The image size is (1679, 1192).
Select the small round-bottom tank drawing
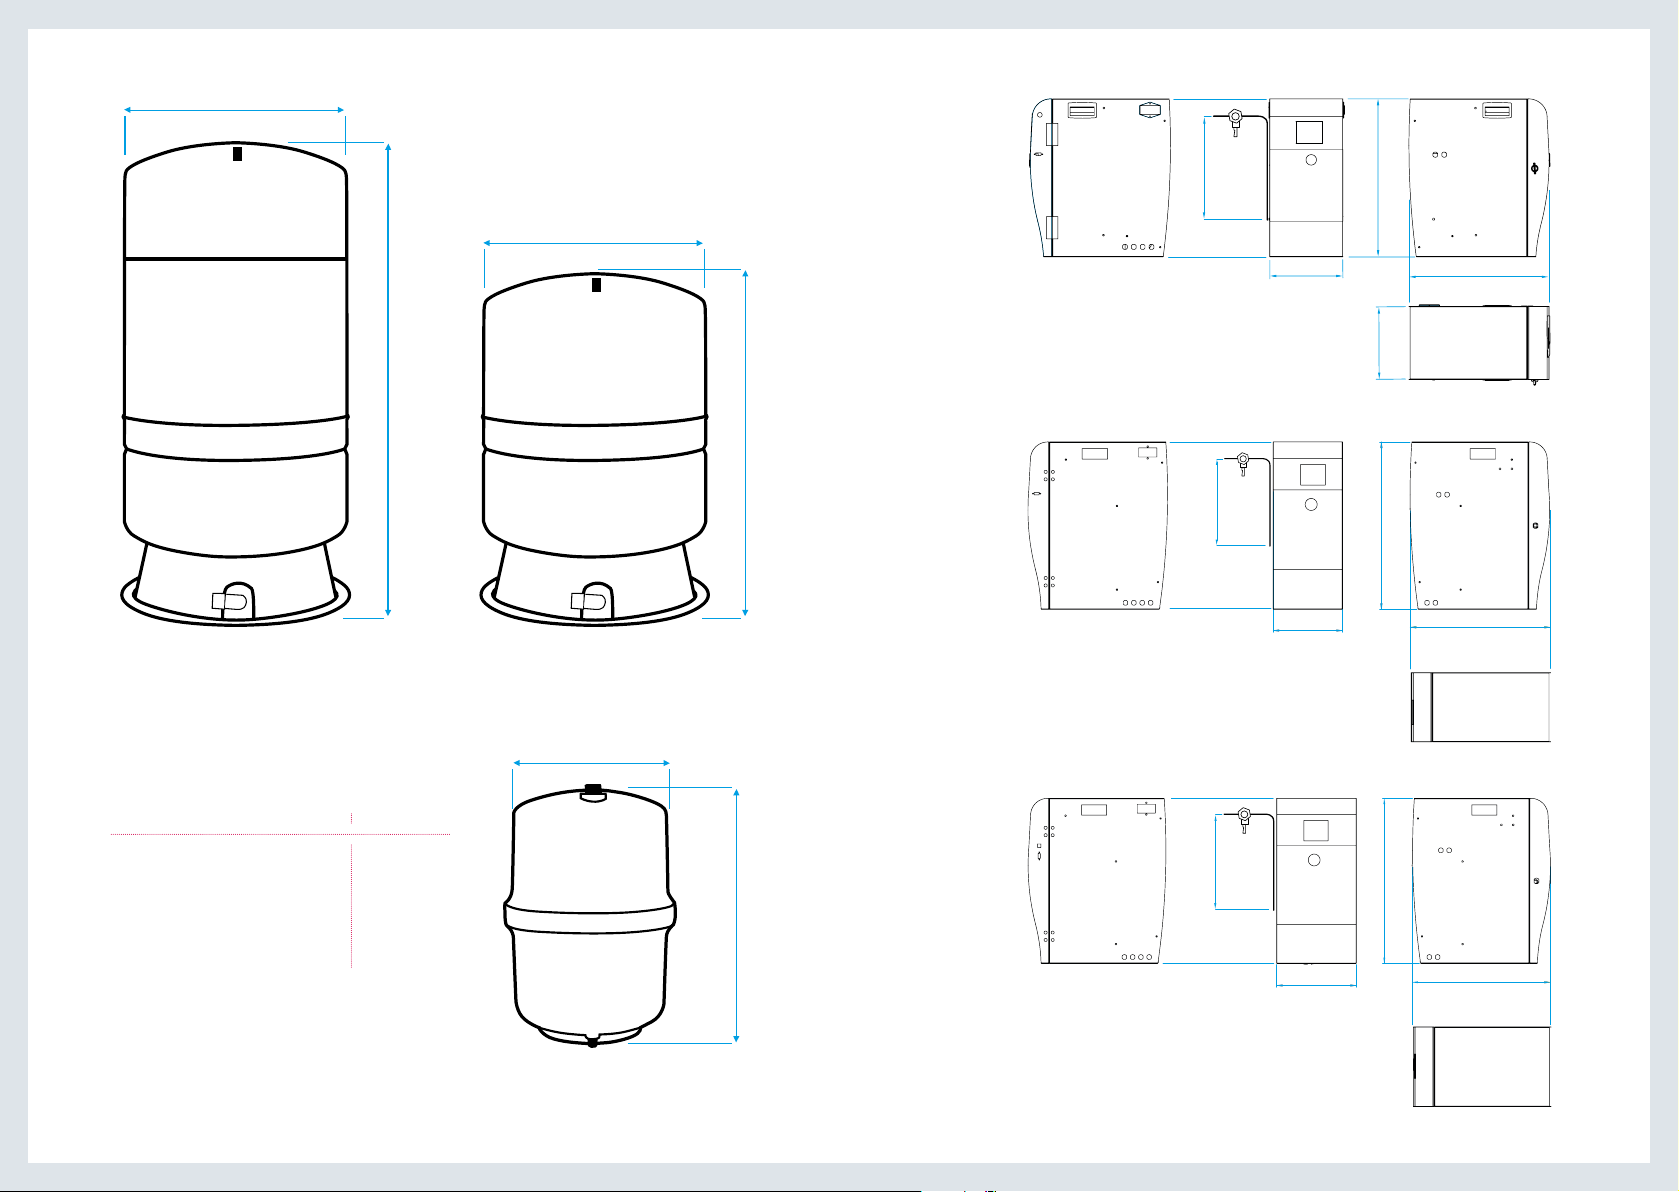pos(590,915)
